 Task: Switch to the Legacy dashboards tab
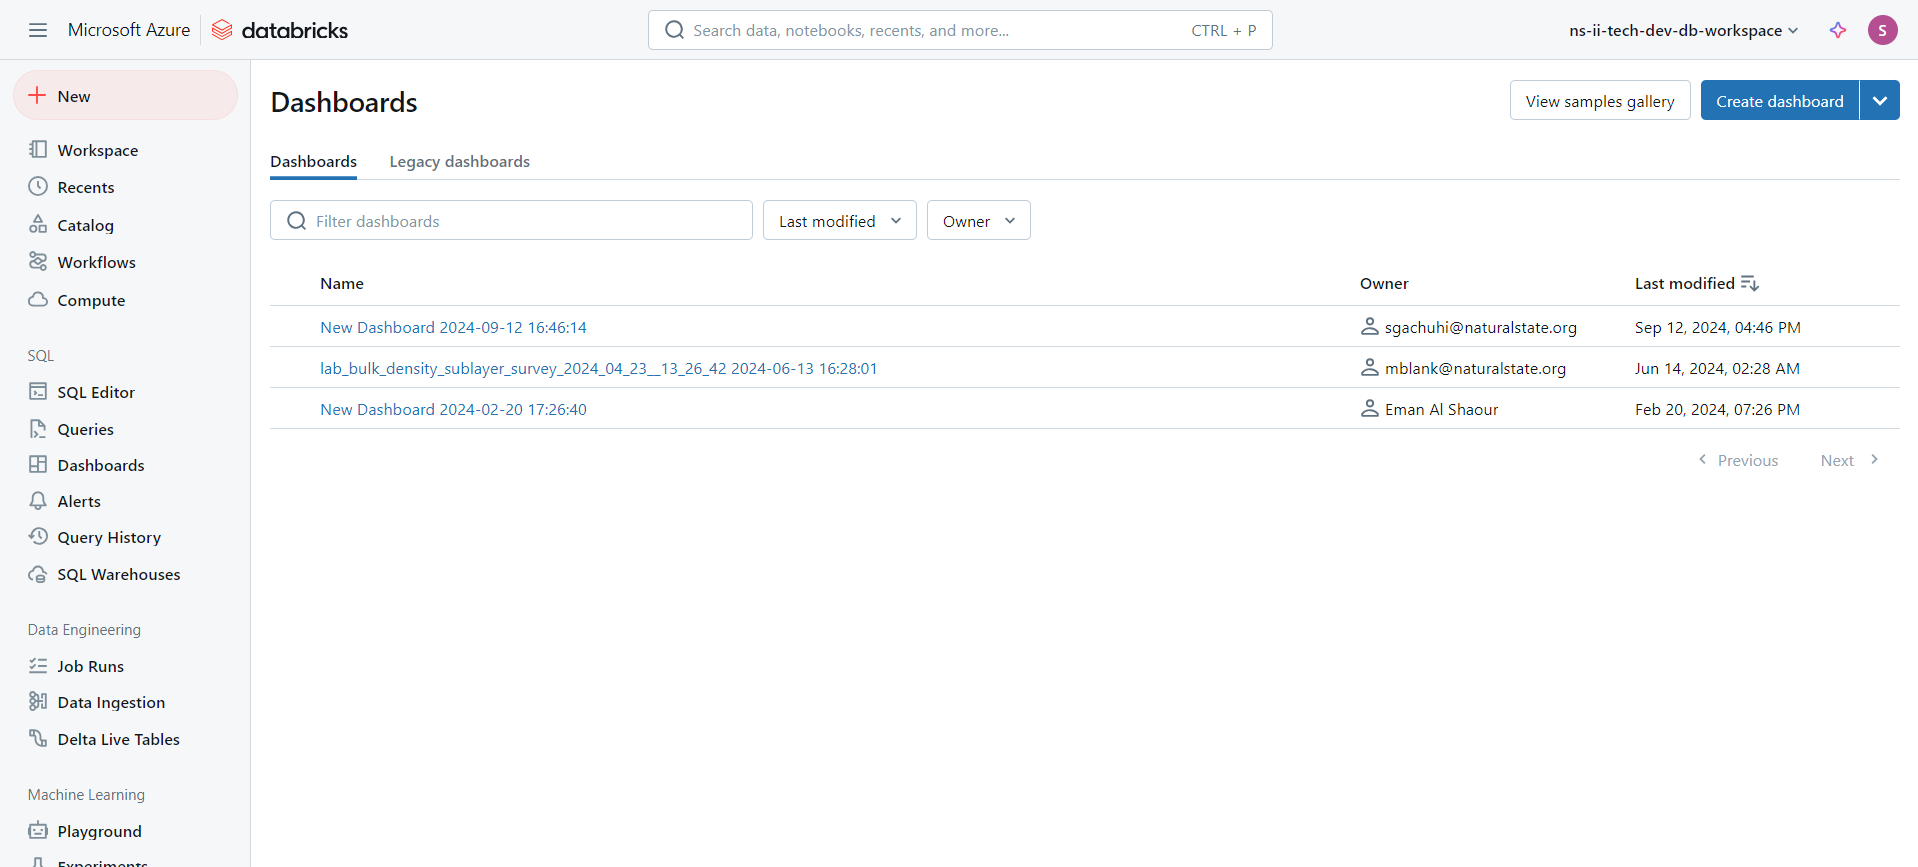[x=460, y=161]
